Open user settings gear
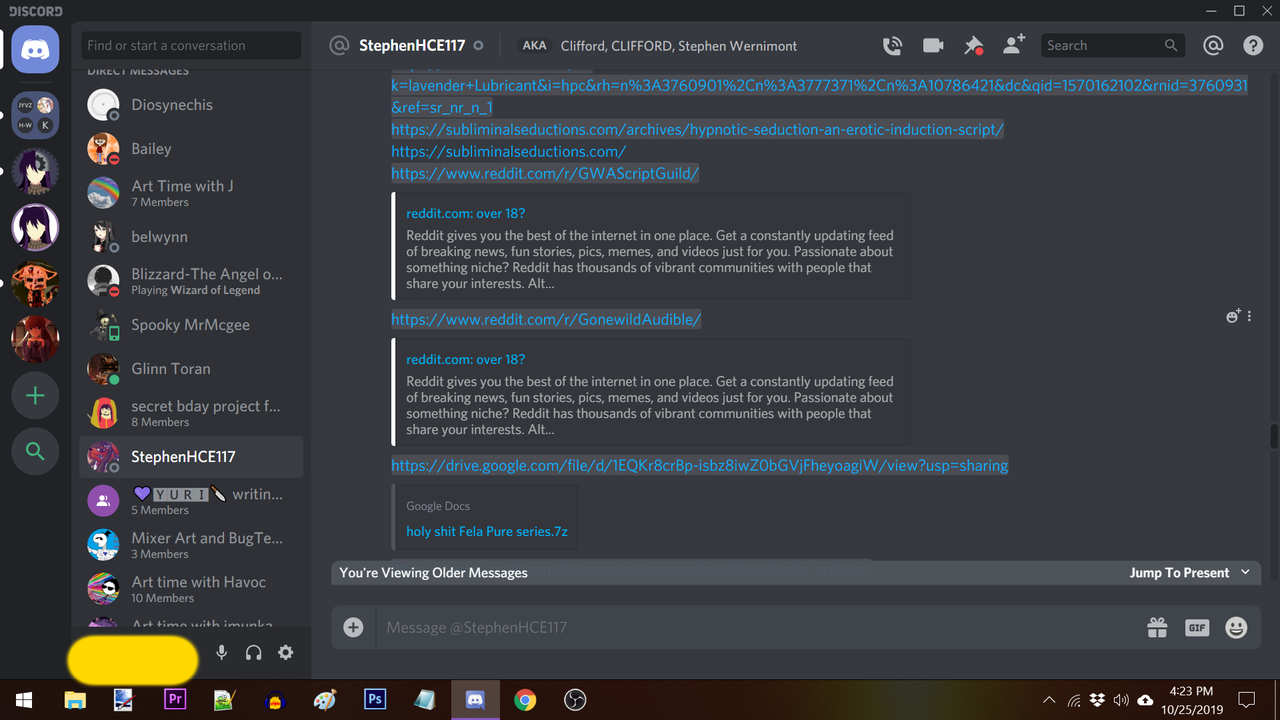 (286, 652)
